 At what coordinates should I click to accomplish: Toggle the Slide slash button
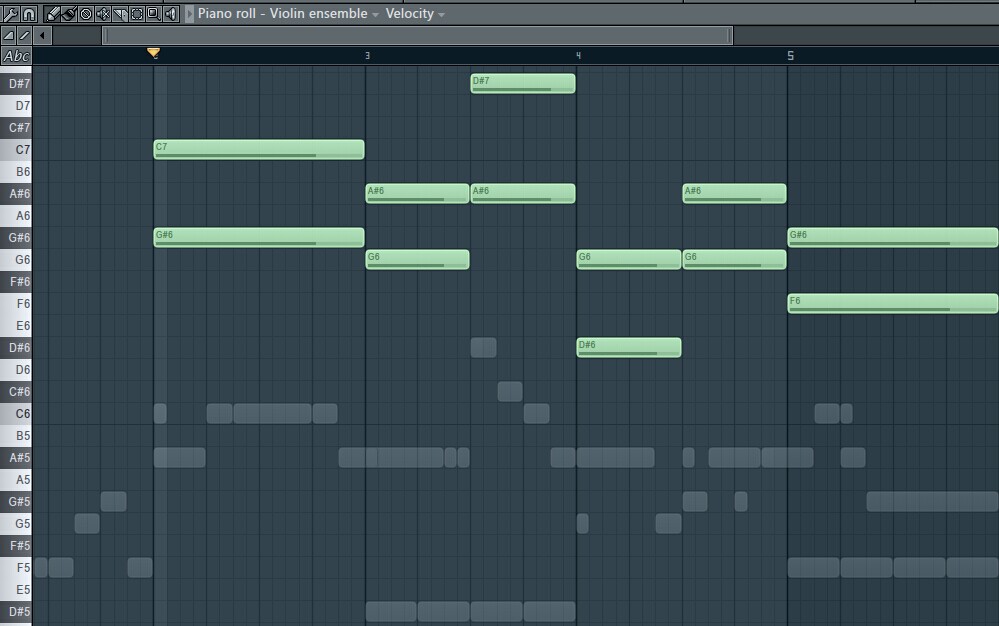[x=24, y=36]
